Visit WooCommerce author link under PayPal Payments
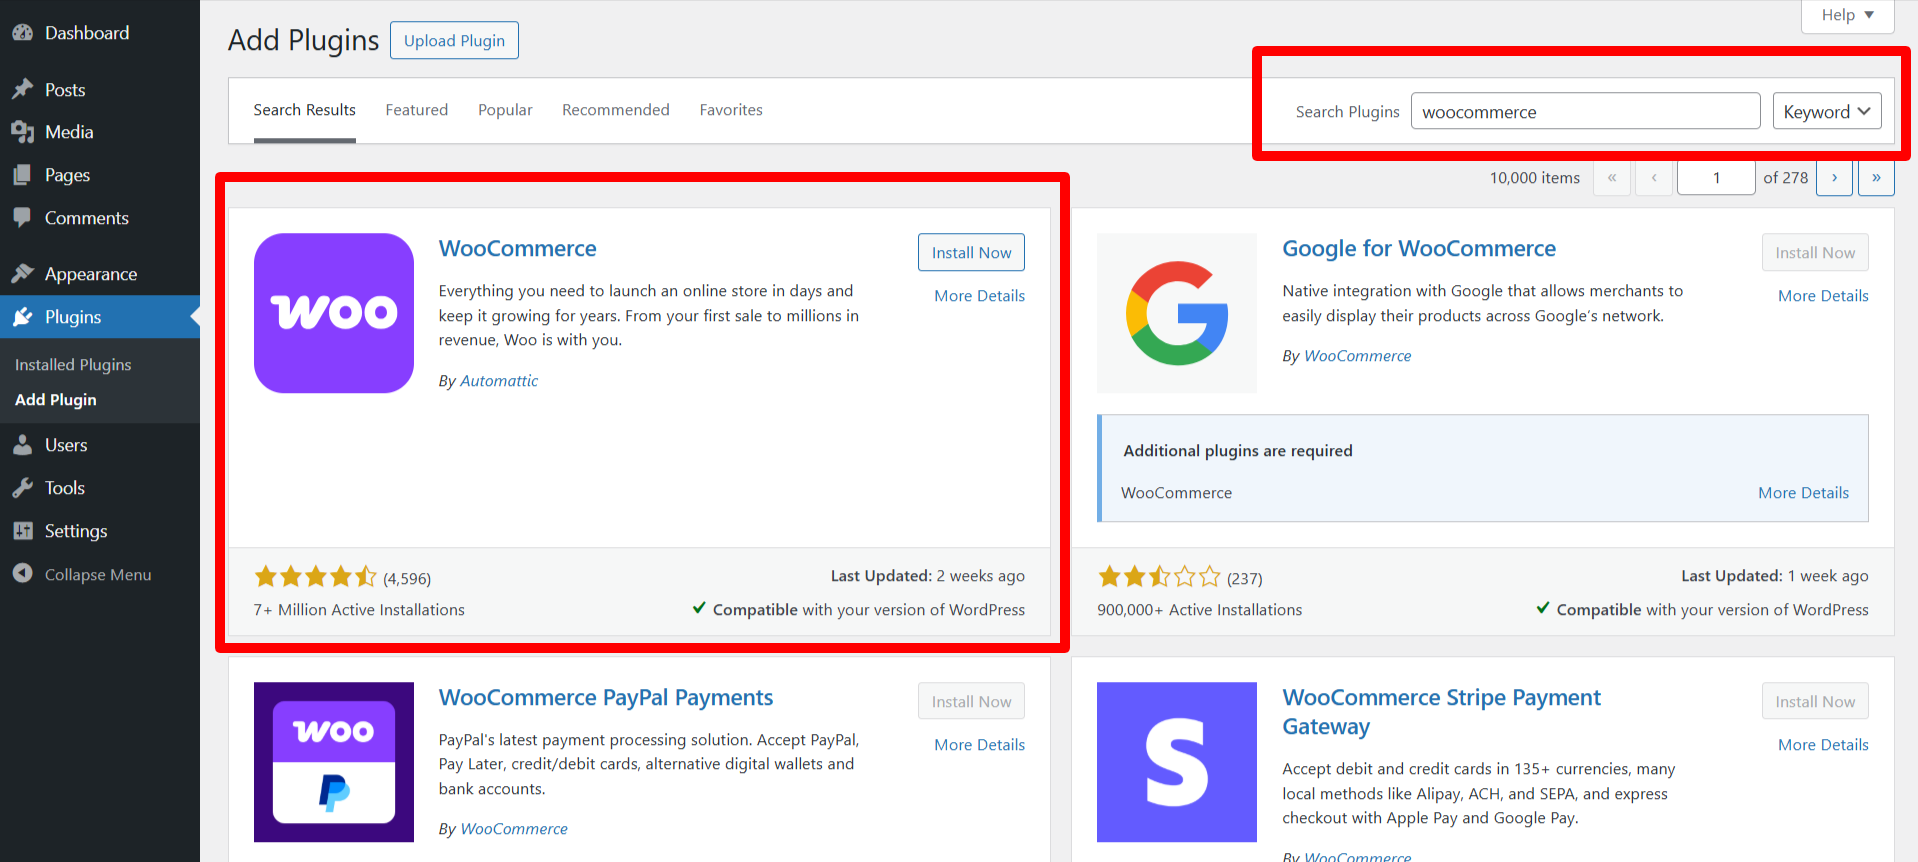 click(x=514, y=829)
